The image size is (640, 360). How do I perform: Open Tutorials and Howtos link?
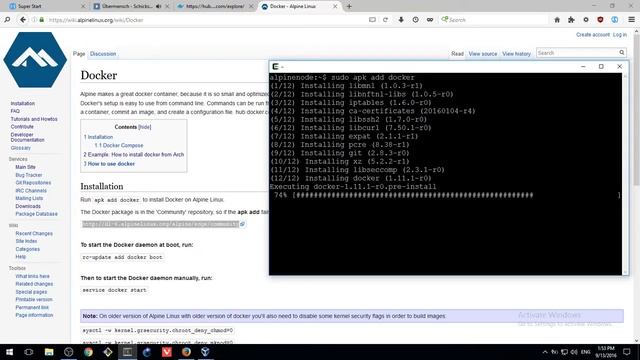[x=34, y=119]
